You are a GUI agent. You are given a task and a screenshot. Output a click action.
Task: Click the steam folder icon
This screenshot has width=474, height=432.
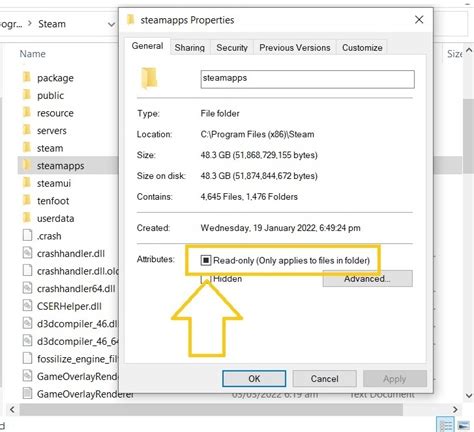tap(27, 148)
